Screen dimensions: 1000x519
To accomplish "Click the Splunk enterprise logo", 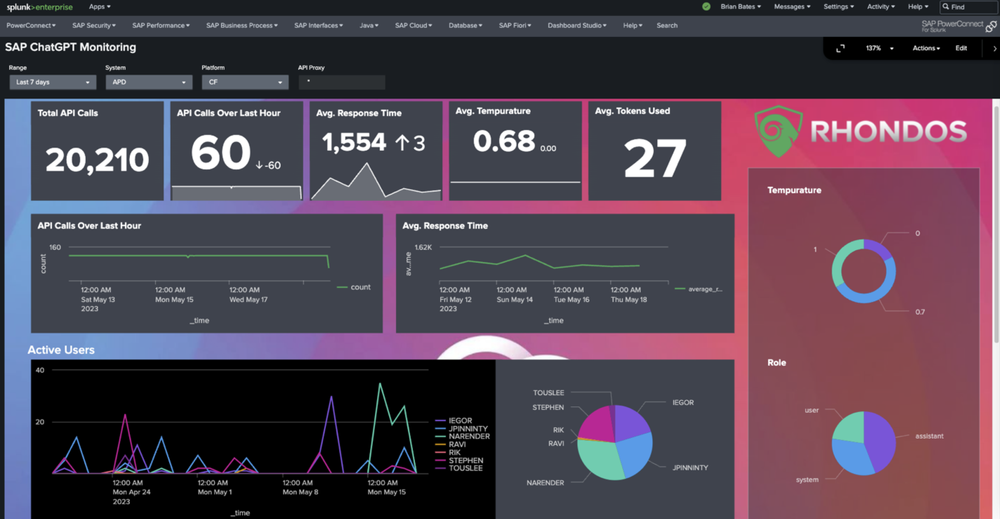I will [40, 7].
